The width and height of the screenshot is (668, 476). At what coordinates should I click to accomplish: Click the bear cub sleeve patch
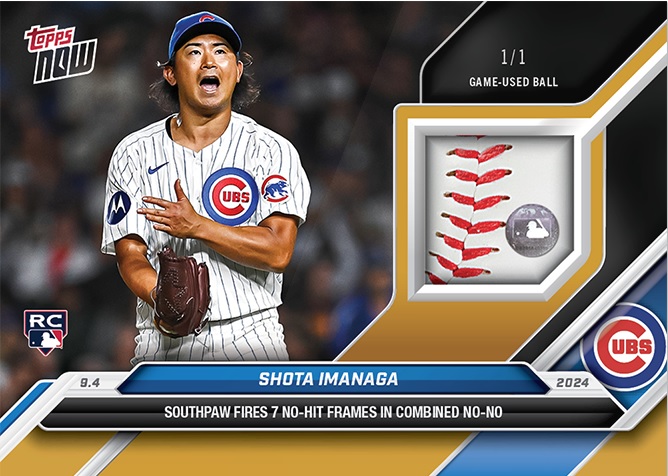click(275, 189)
